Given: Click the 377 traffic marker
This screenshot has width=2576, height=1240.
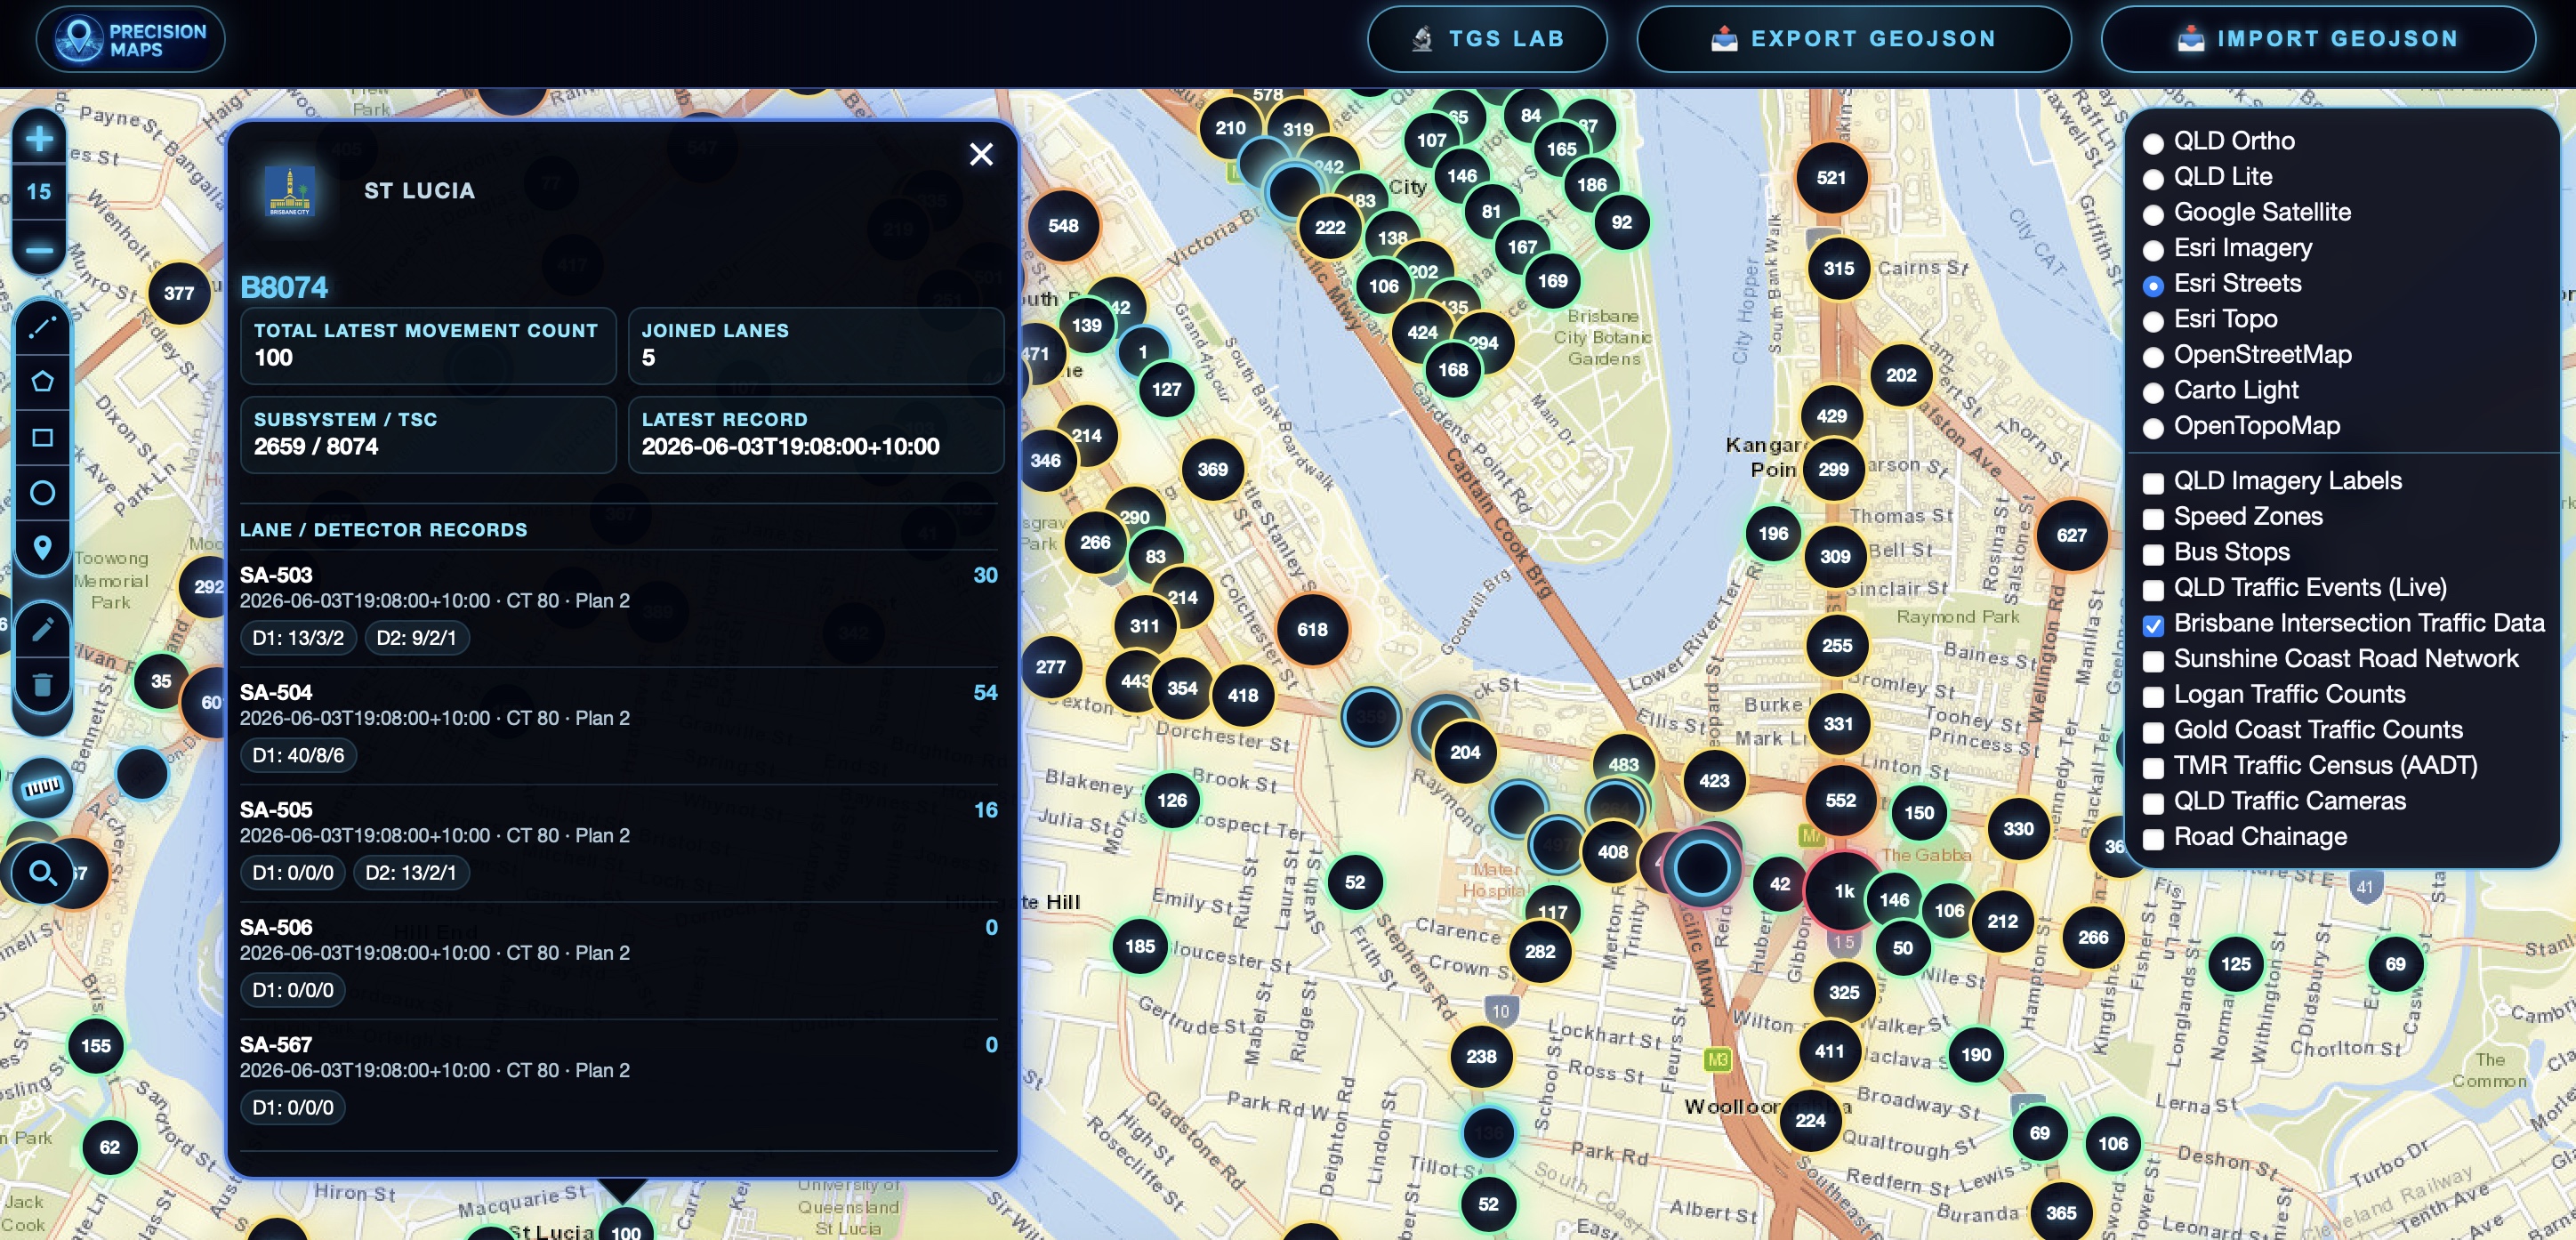Looking at the screenshot, I should click(179, 293).
